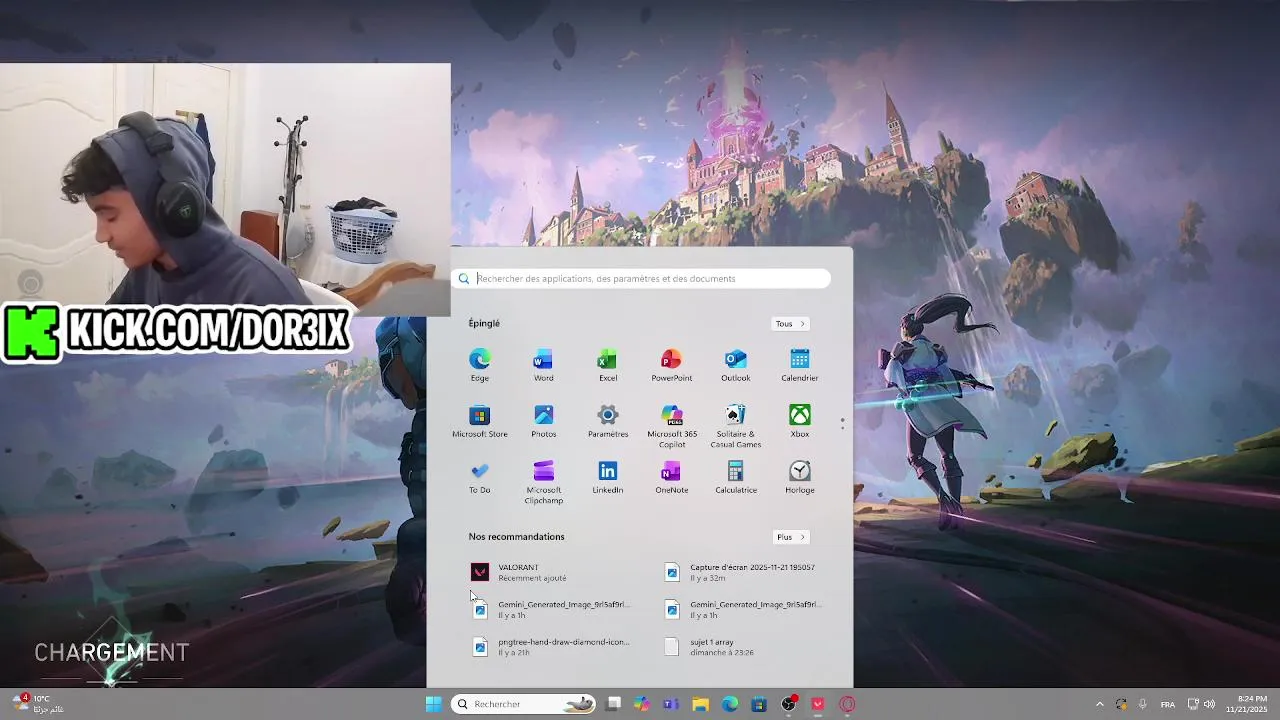Viewport: 1280px width, 720px height.
Task: Open Capture d'écran 2025-11-21 195057 file
Action: [744, 572]
